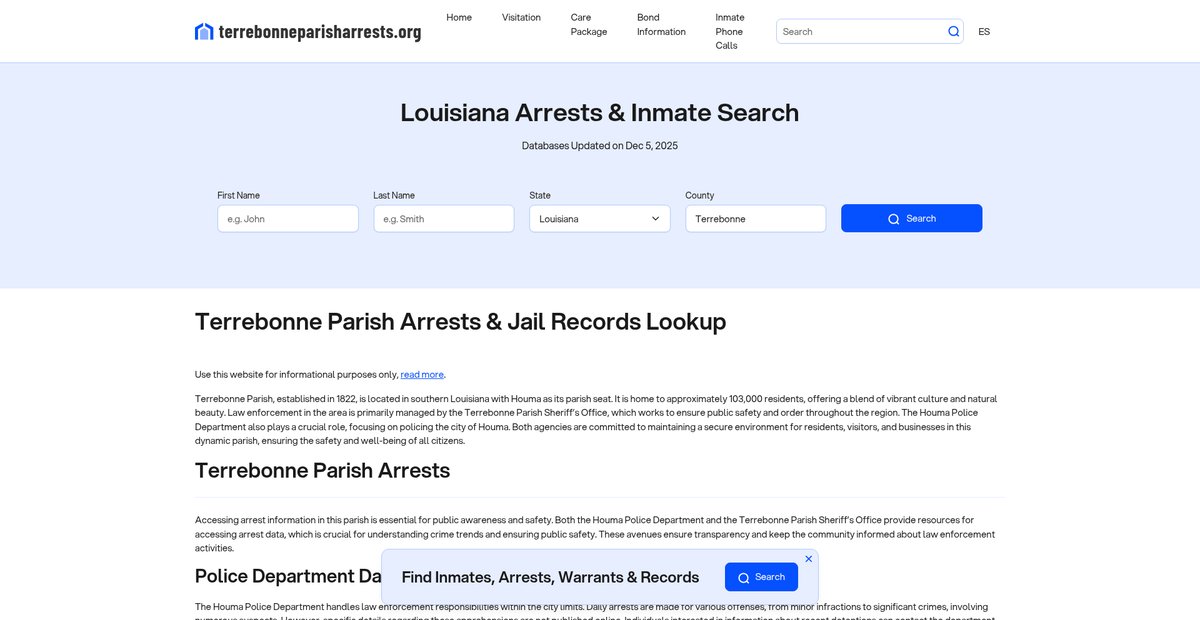1200x620 pixels.
Task: Click the First Name input field
Action: pyautogui.click(x=288, y=219)
